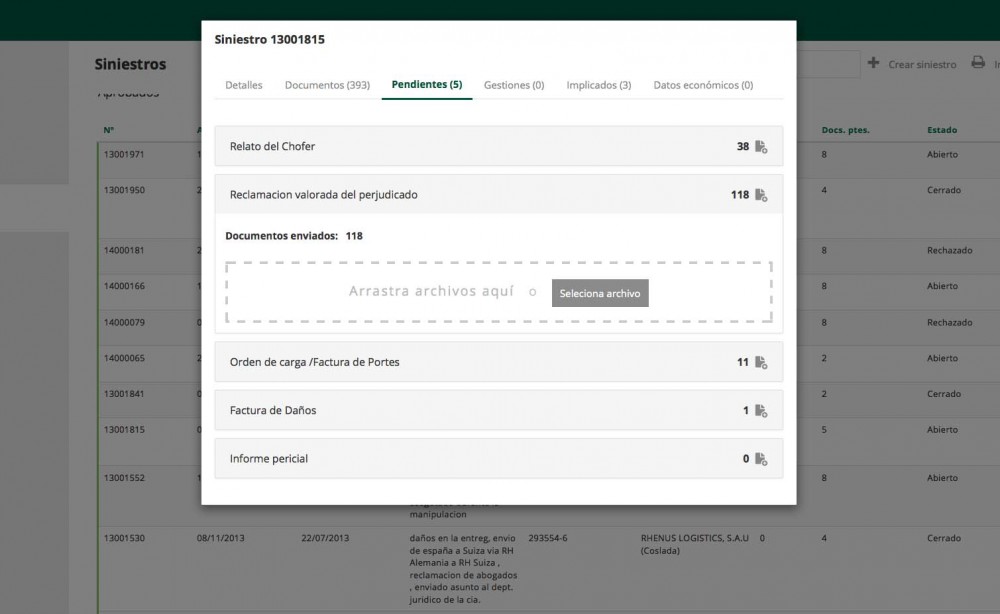Open the Datos económicos (0) tab
The image size is (1000, 614).
[x=703, y=86]
